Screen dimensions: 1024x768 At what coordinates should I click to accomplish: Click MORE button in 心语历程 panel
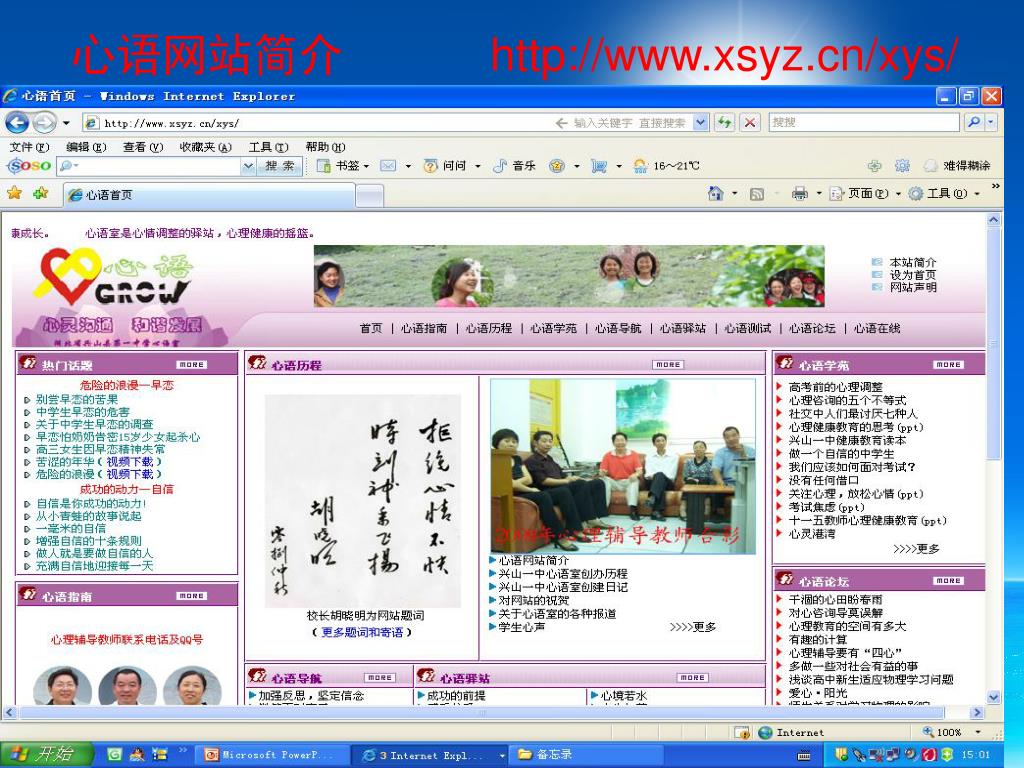tap(667, 364)
